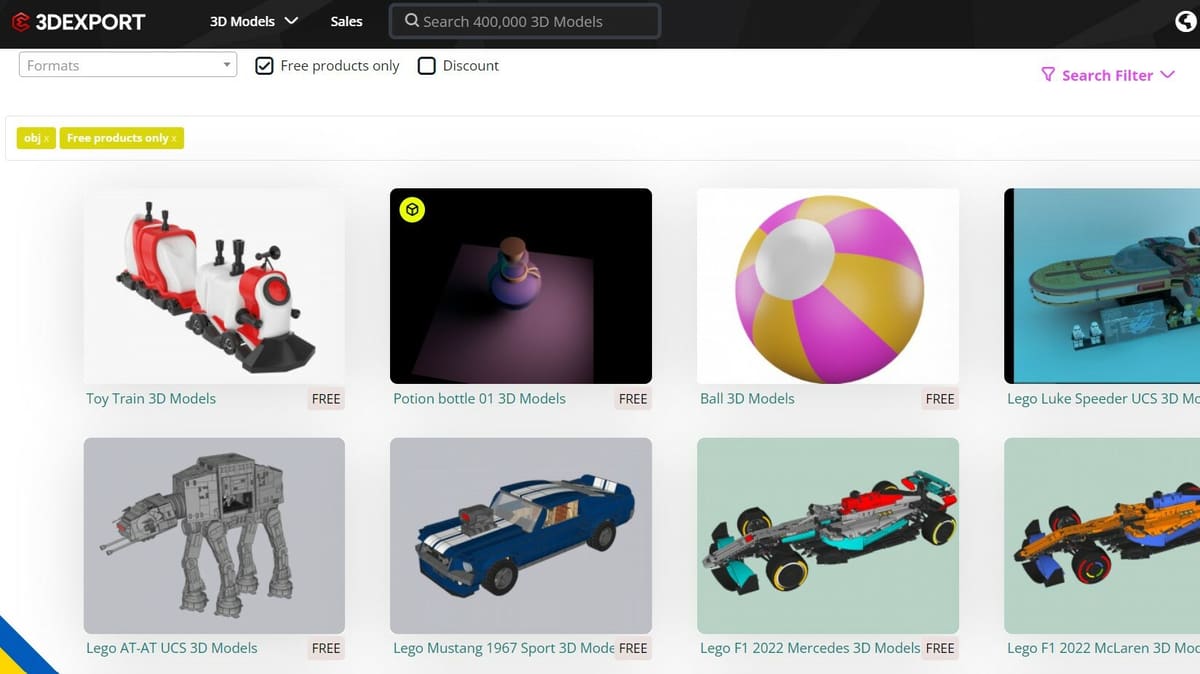Screen dimensions: 1200x674
Task: Open Ball 3D Models link
Action: tap(747, 398)
